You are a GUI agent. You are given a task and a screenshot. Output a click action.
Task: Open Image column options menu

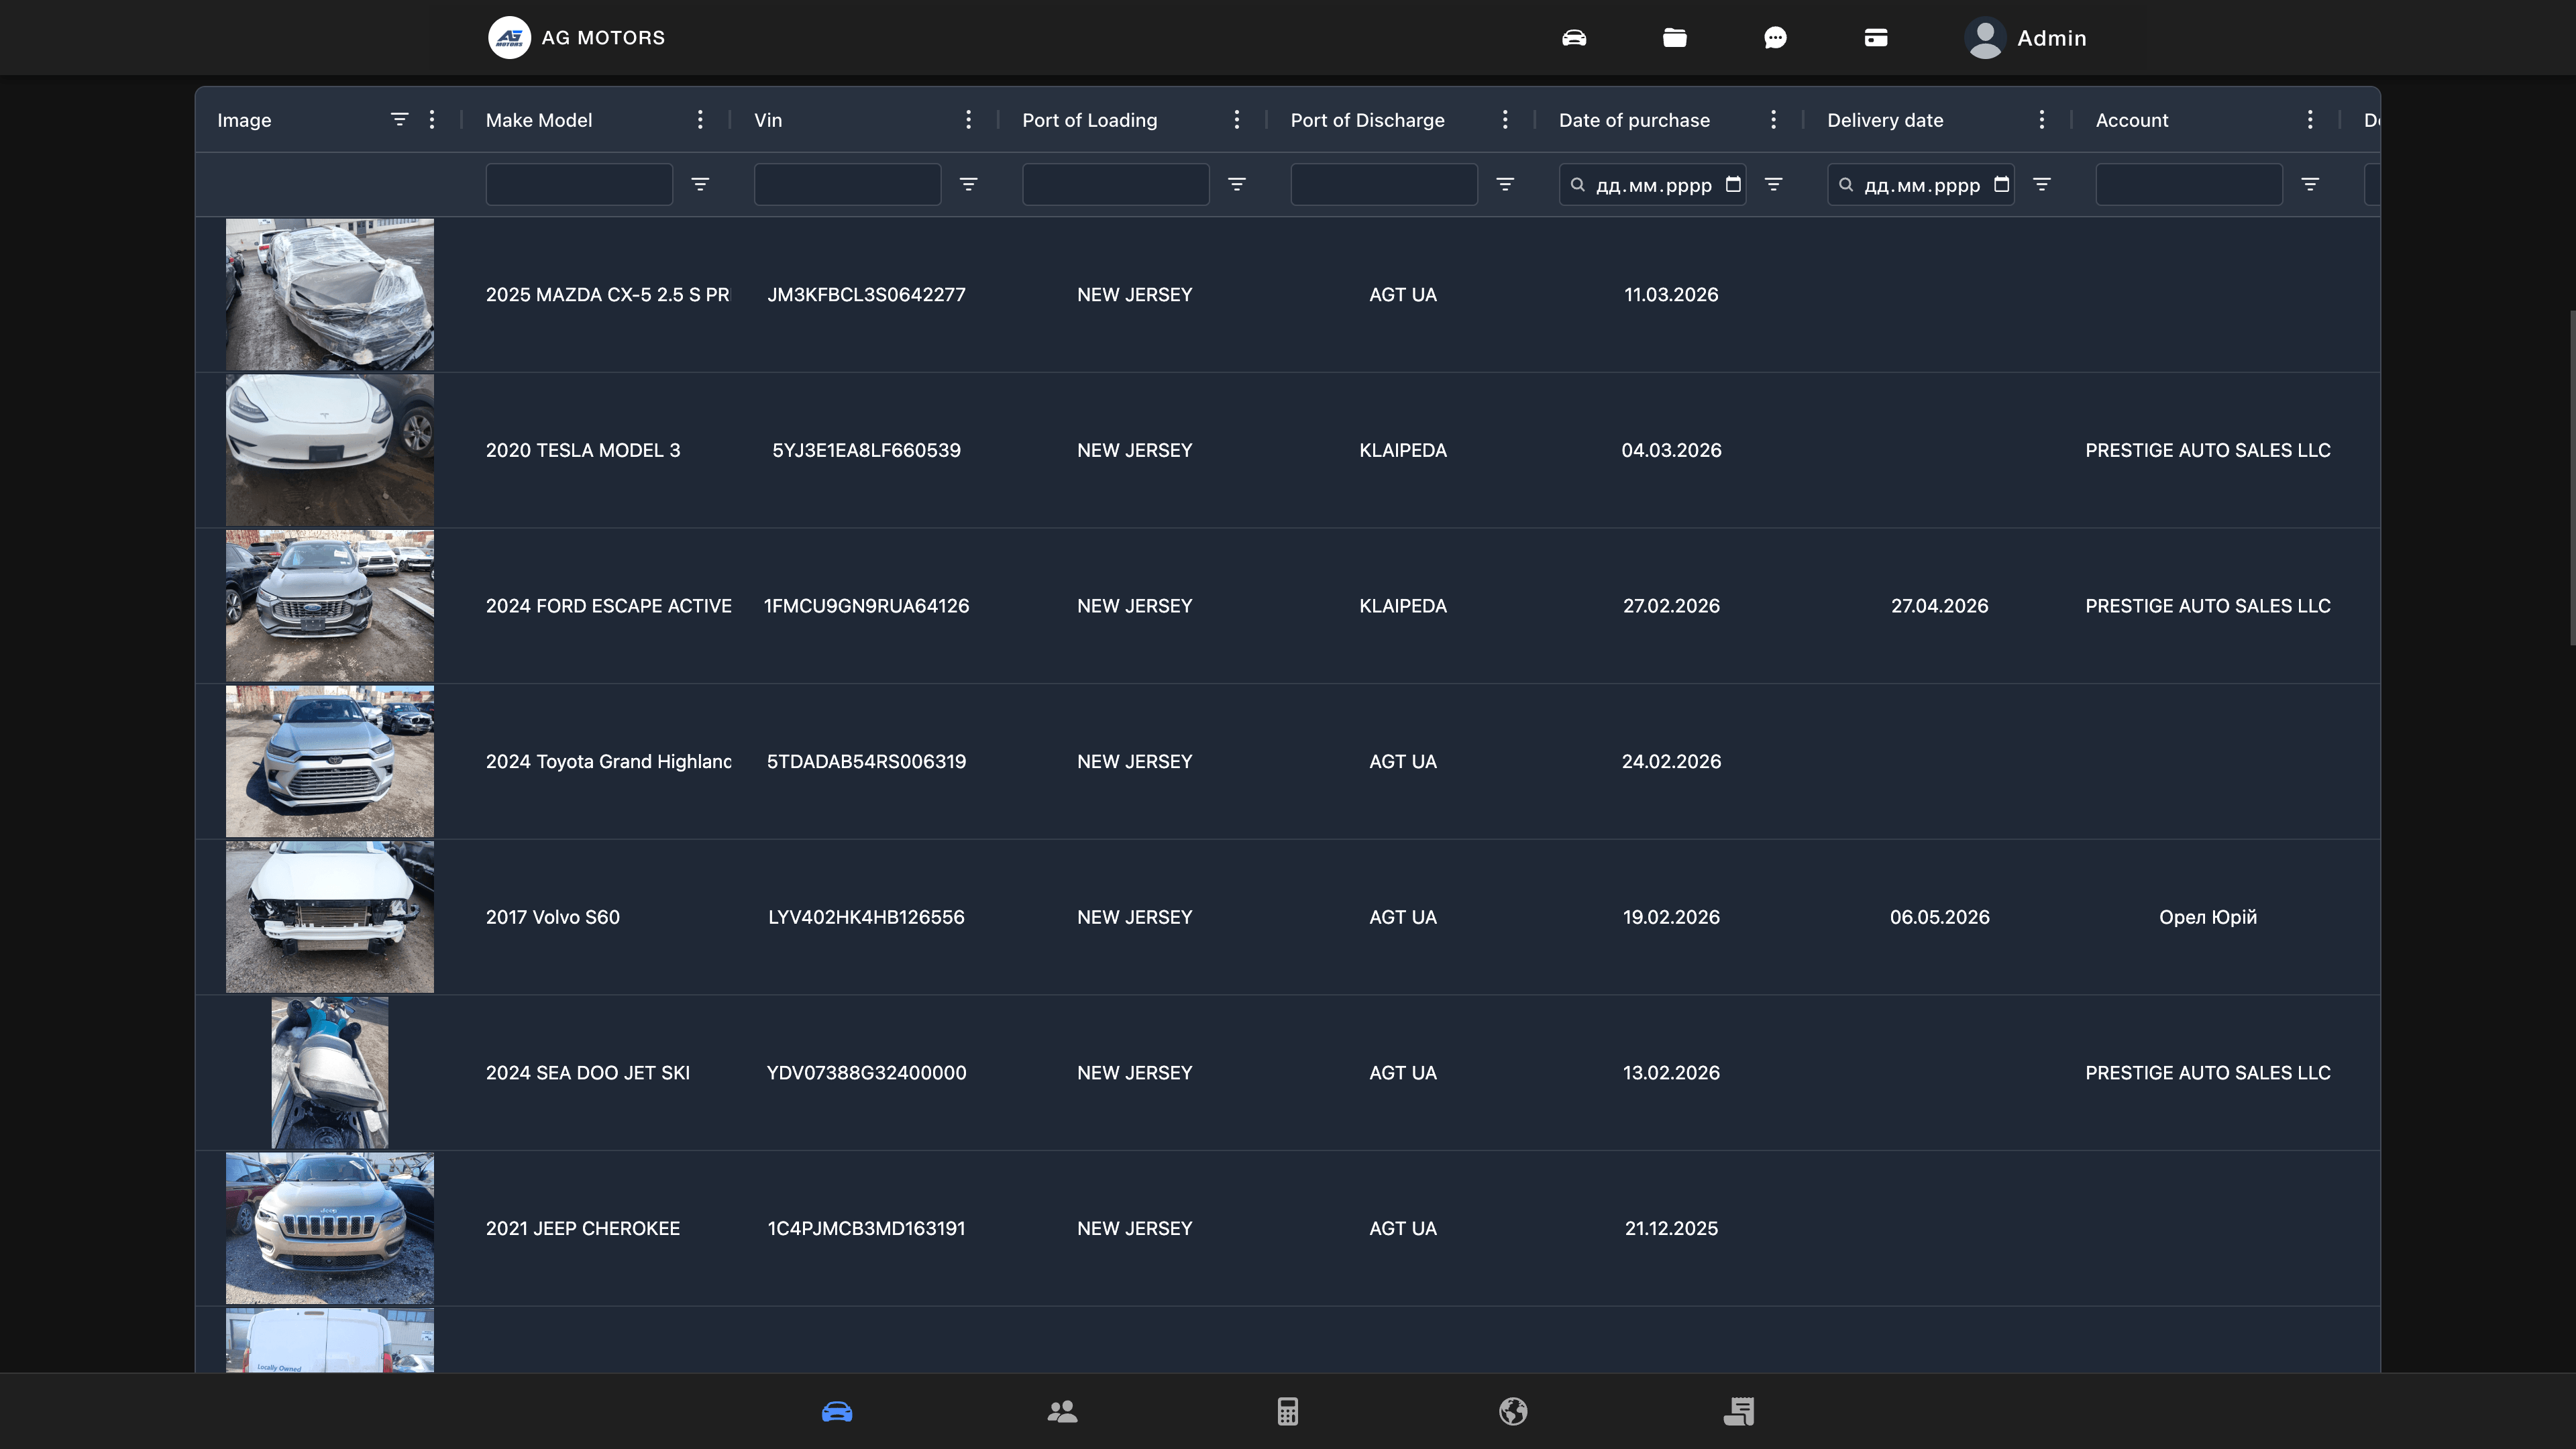(432, 119)
